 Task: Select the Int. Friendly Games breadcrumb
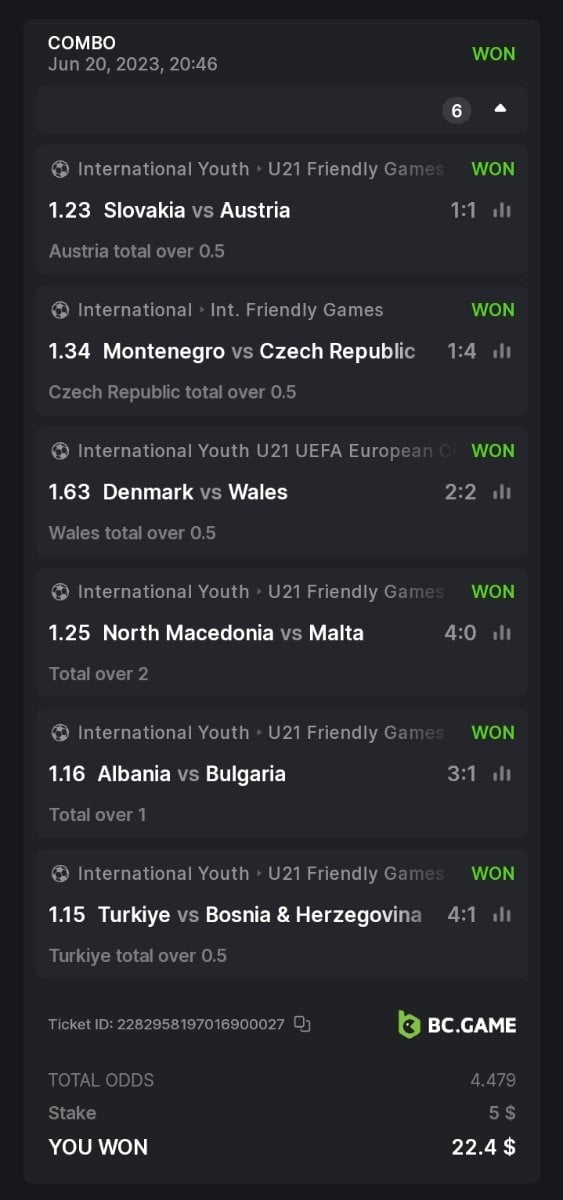(297, 310)
